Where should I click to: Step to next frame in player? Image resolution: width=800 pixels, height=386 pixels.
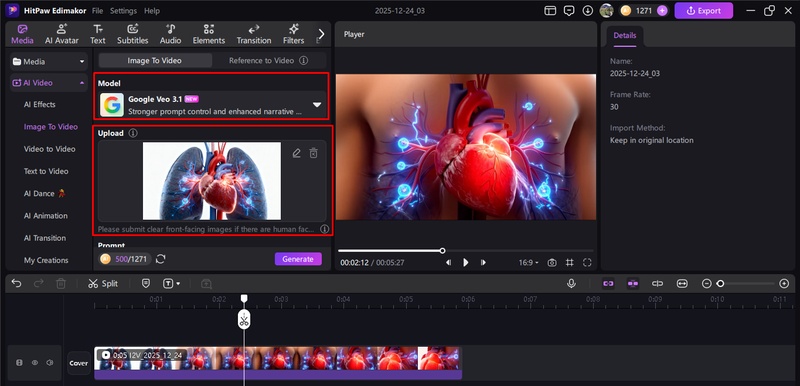tap(483, 263)
